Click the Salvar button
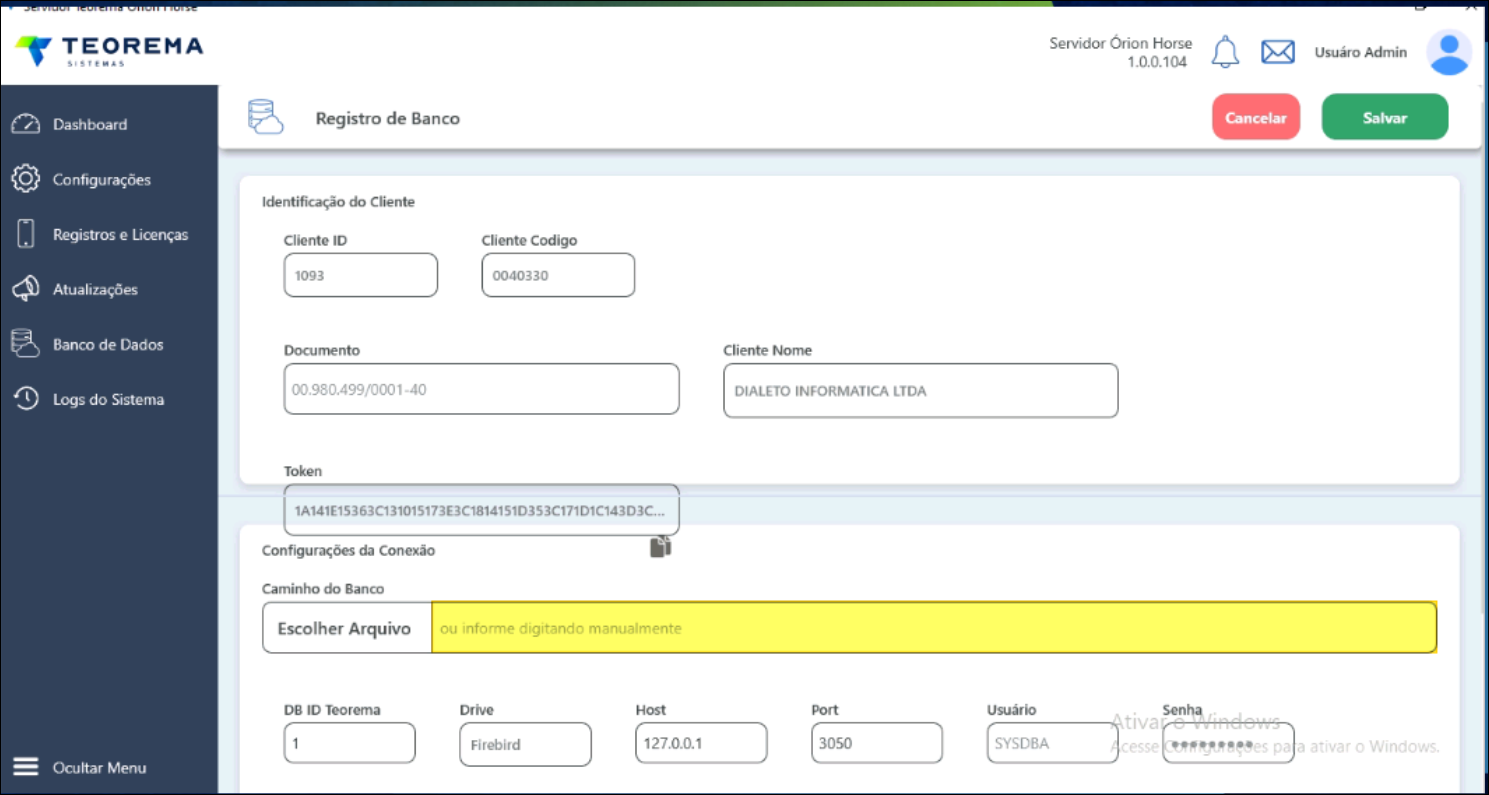The image size is (1489, 795). 1385,117
